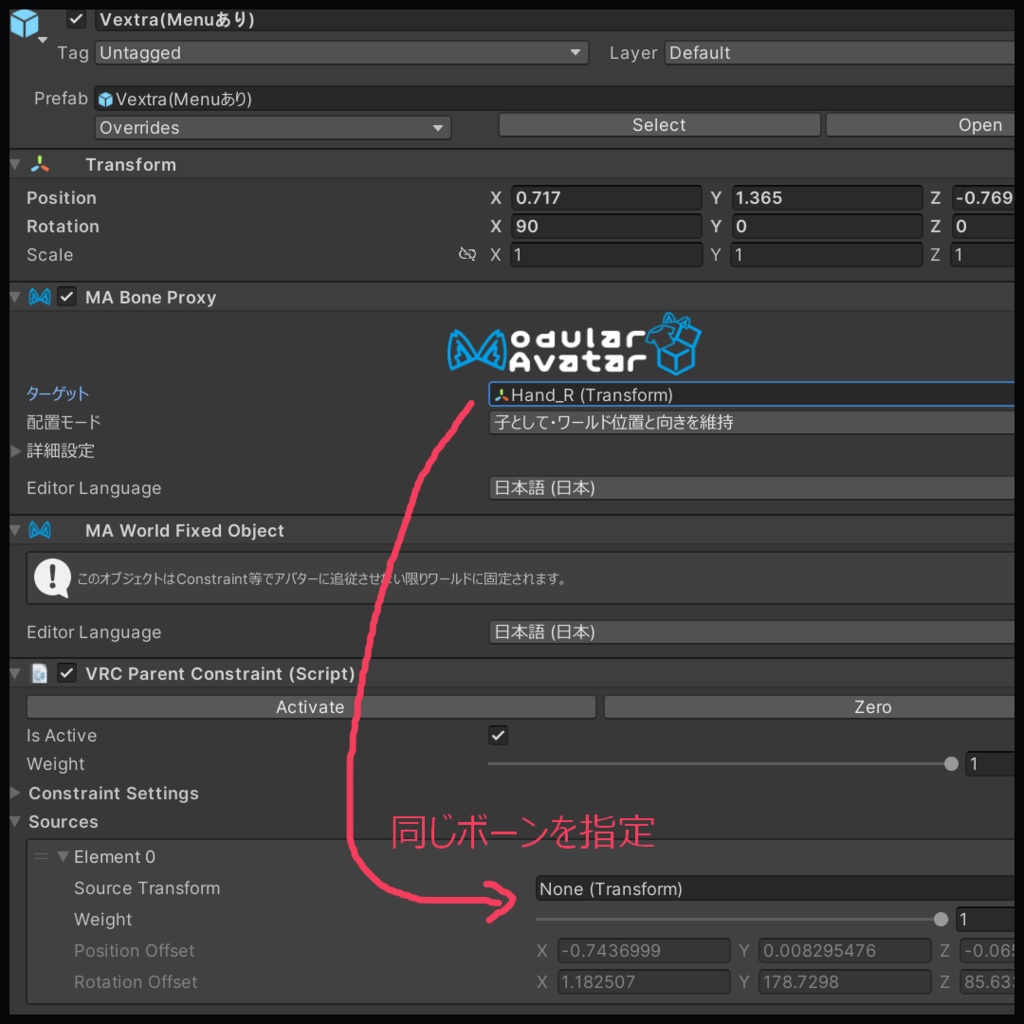Click the Element 0 Weight value field

pos(985,920)
